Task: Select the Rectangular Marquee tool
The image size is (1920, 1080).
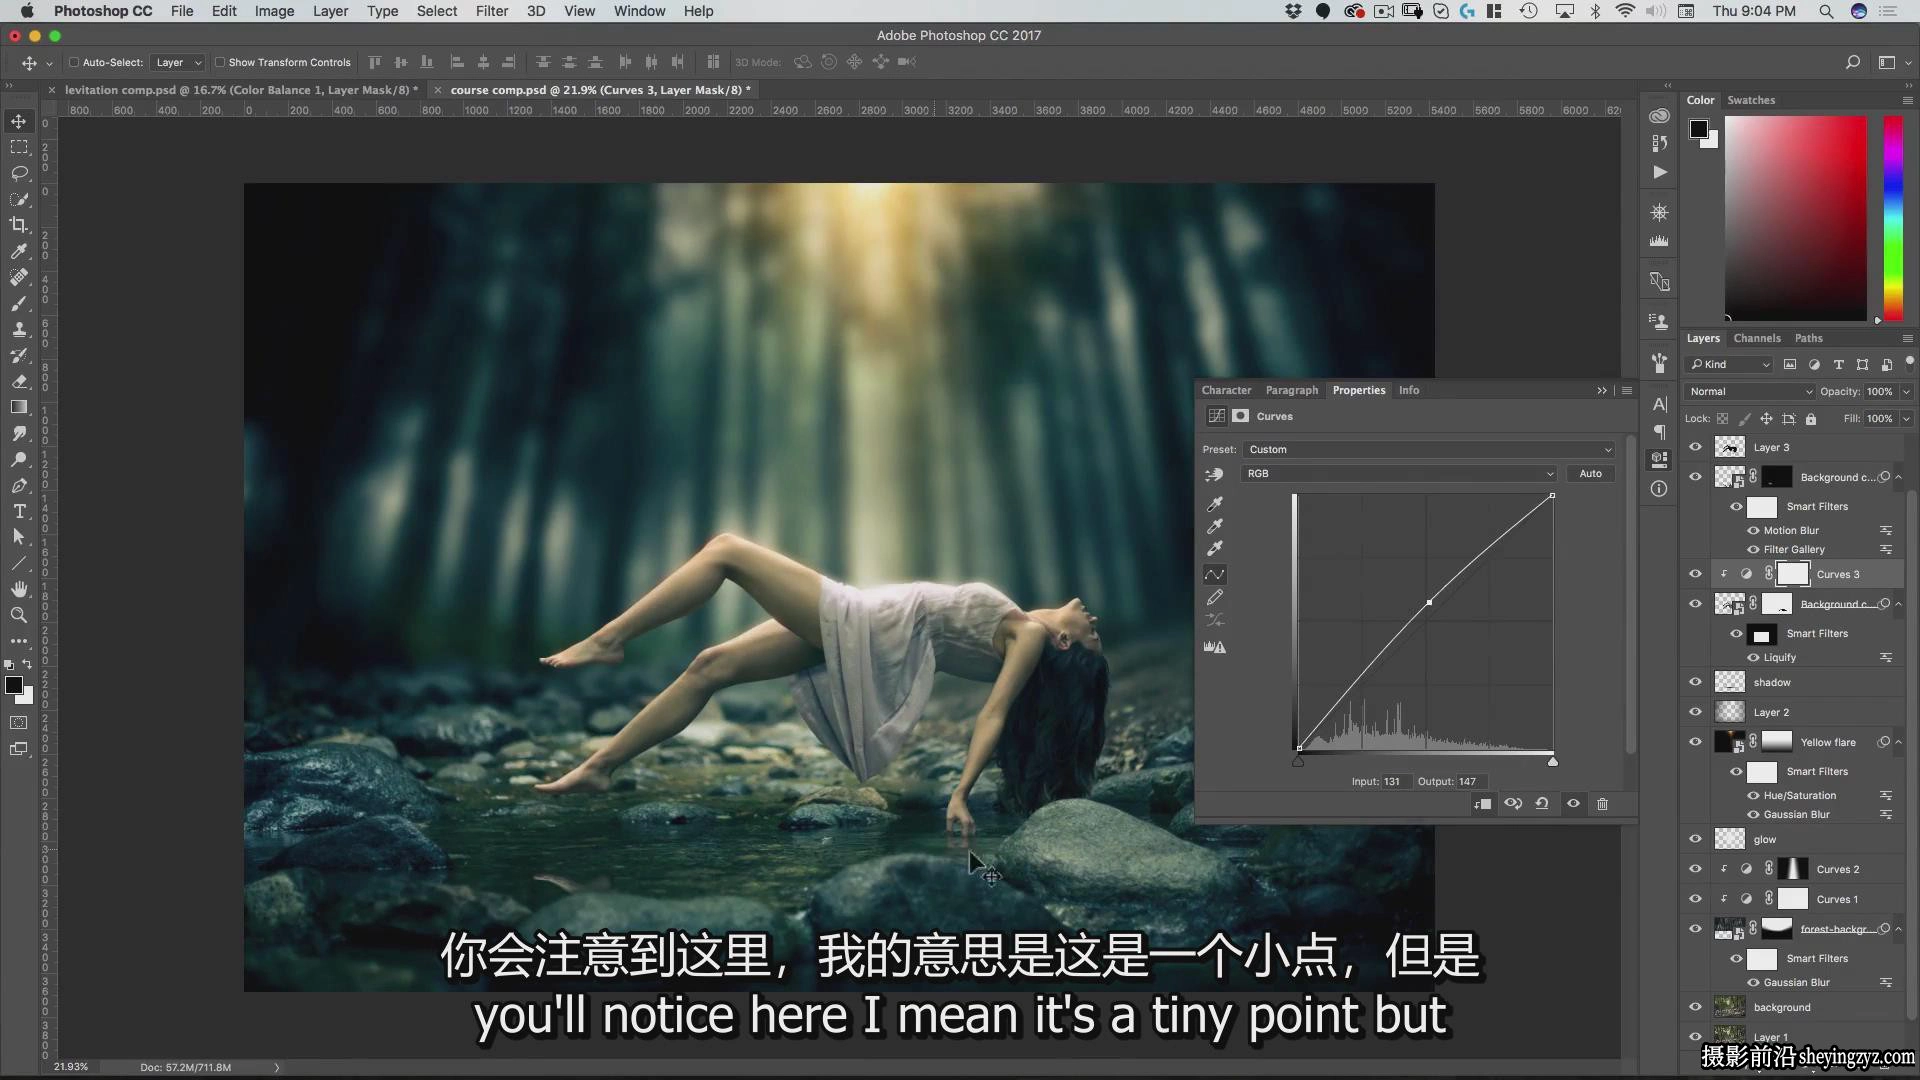Action: pyautogui.click(x=19, y=147)
